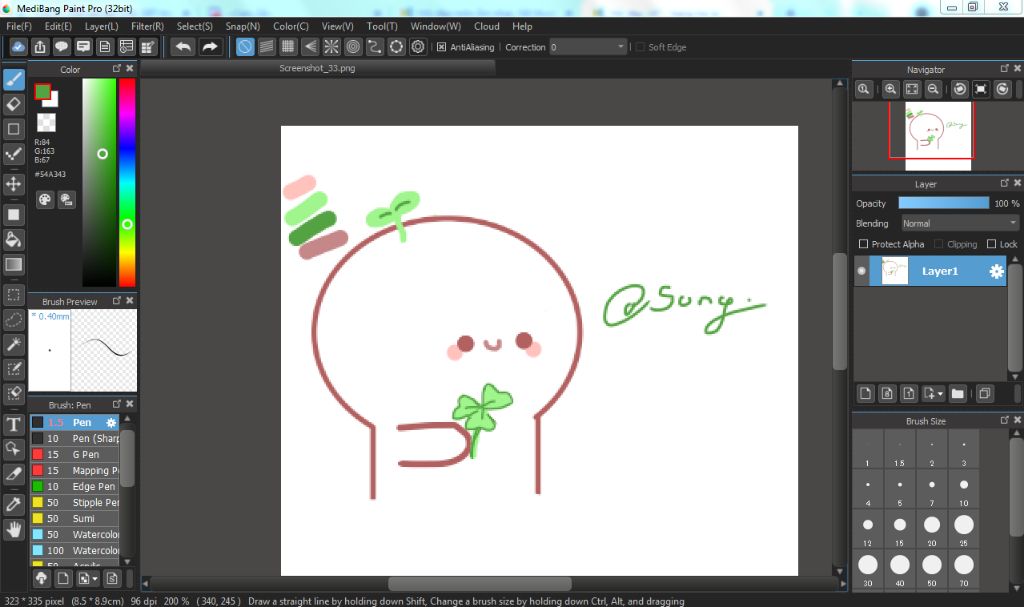The width and height of the screenshot is (1024, 607).
Task: Enable the Protect Alpha checkbox
Action: click(863, 244)
